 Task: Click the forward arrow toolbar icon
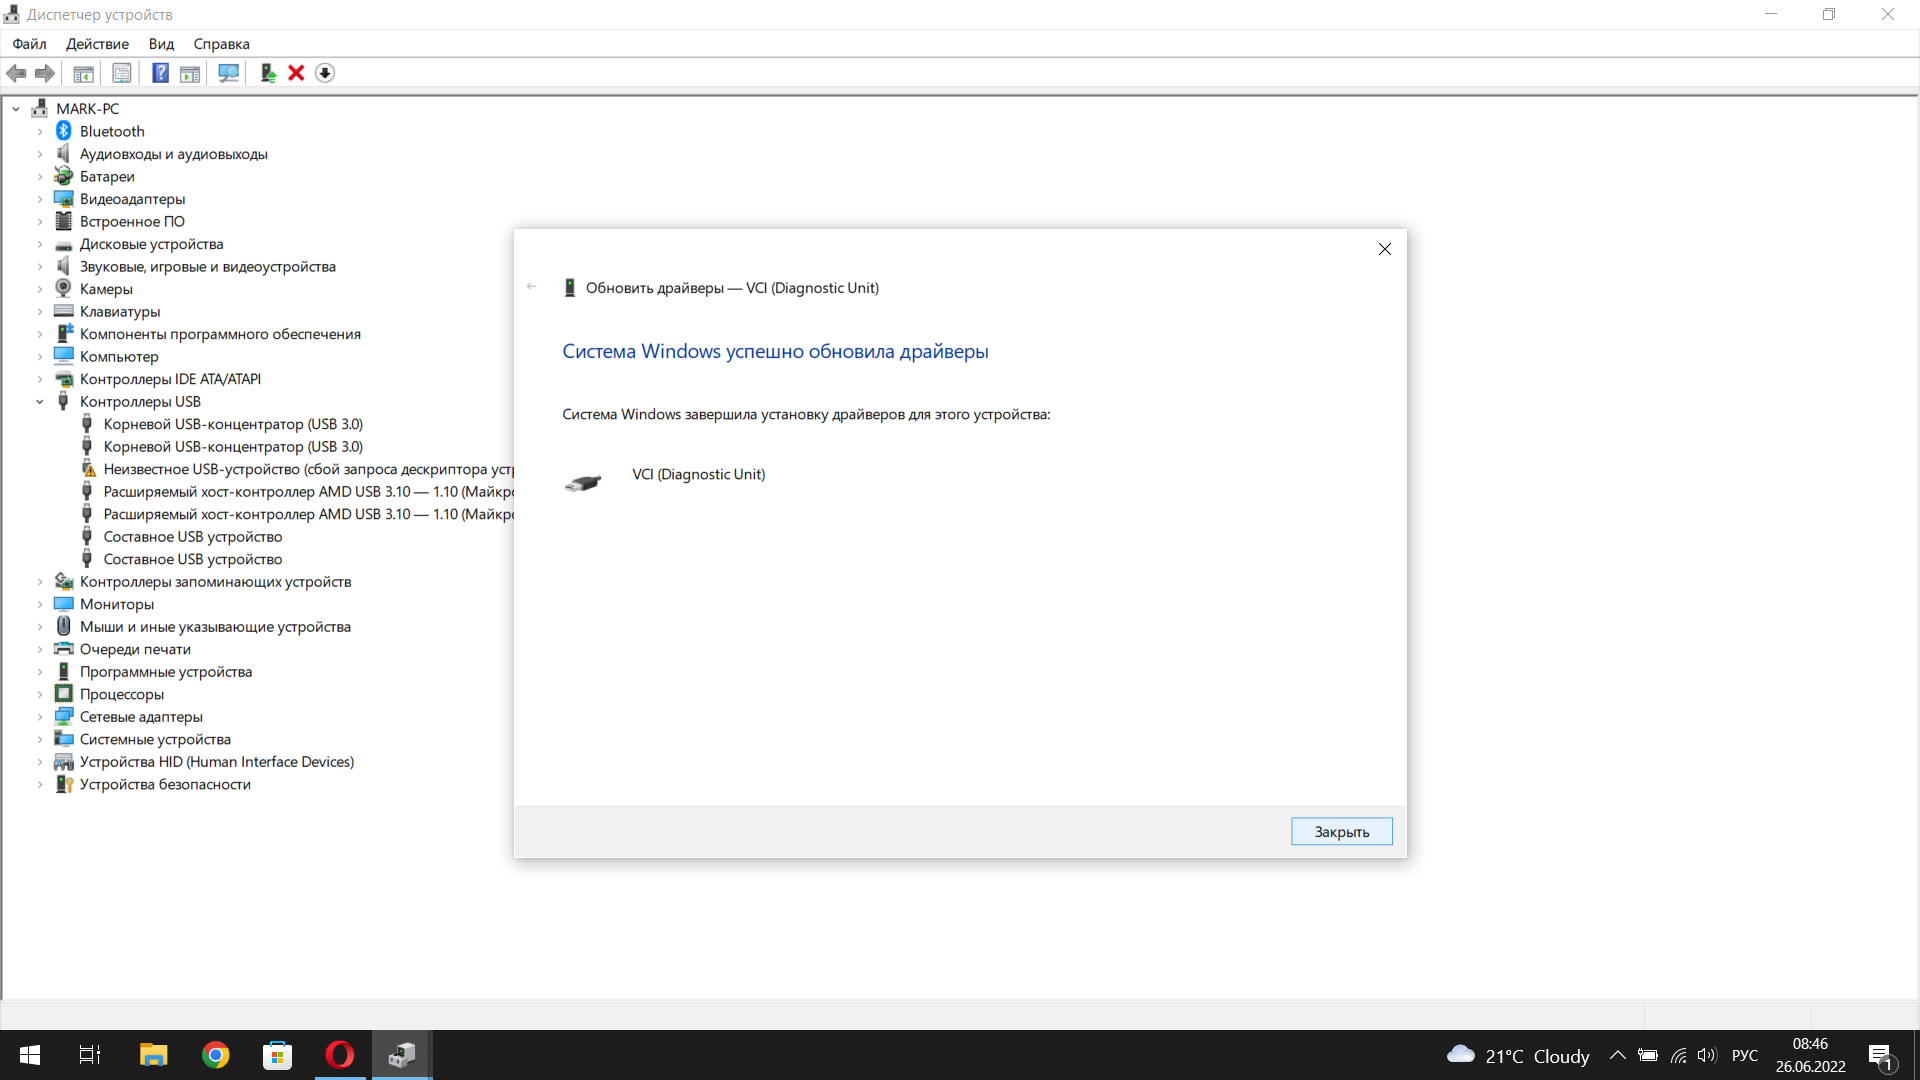point(45,73)
